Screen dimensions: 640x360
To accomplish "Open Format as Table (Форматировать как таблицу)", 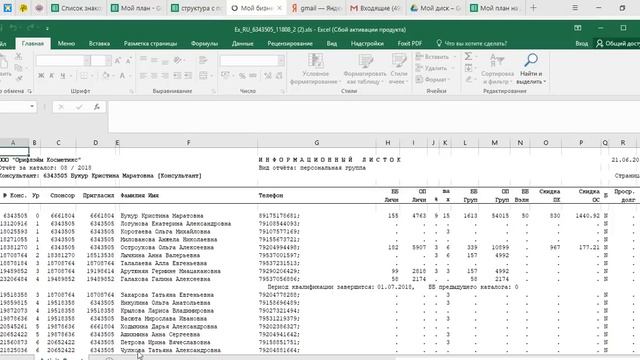I will pos(364,69).
